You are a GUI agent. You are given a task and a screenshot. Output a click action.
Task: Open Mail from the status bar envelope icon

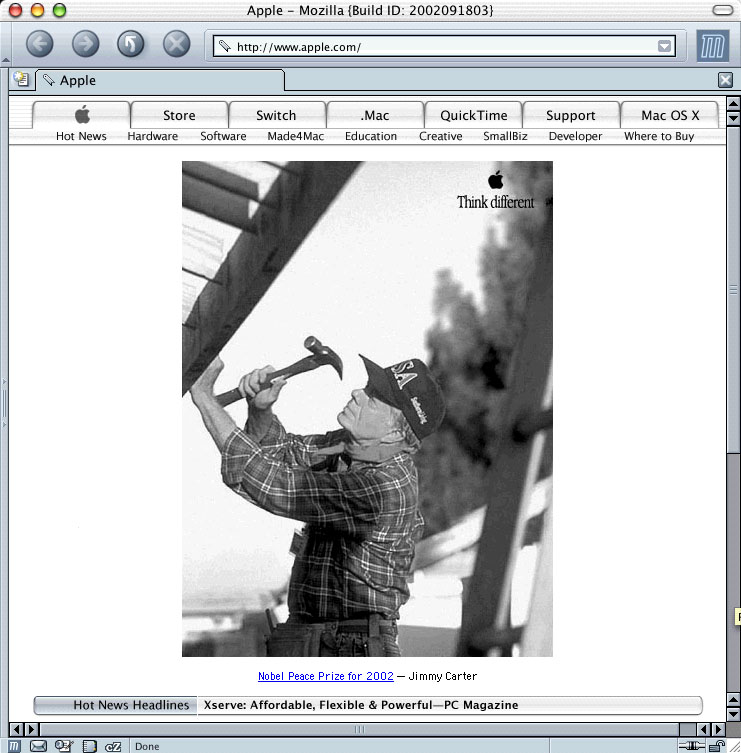click(38, 746)
